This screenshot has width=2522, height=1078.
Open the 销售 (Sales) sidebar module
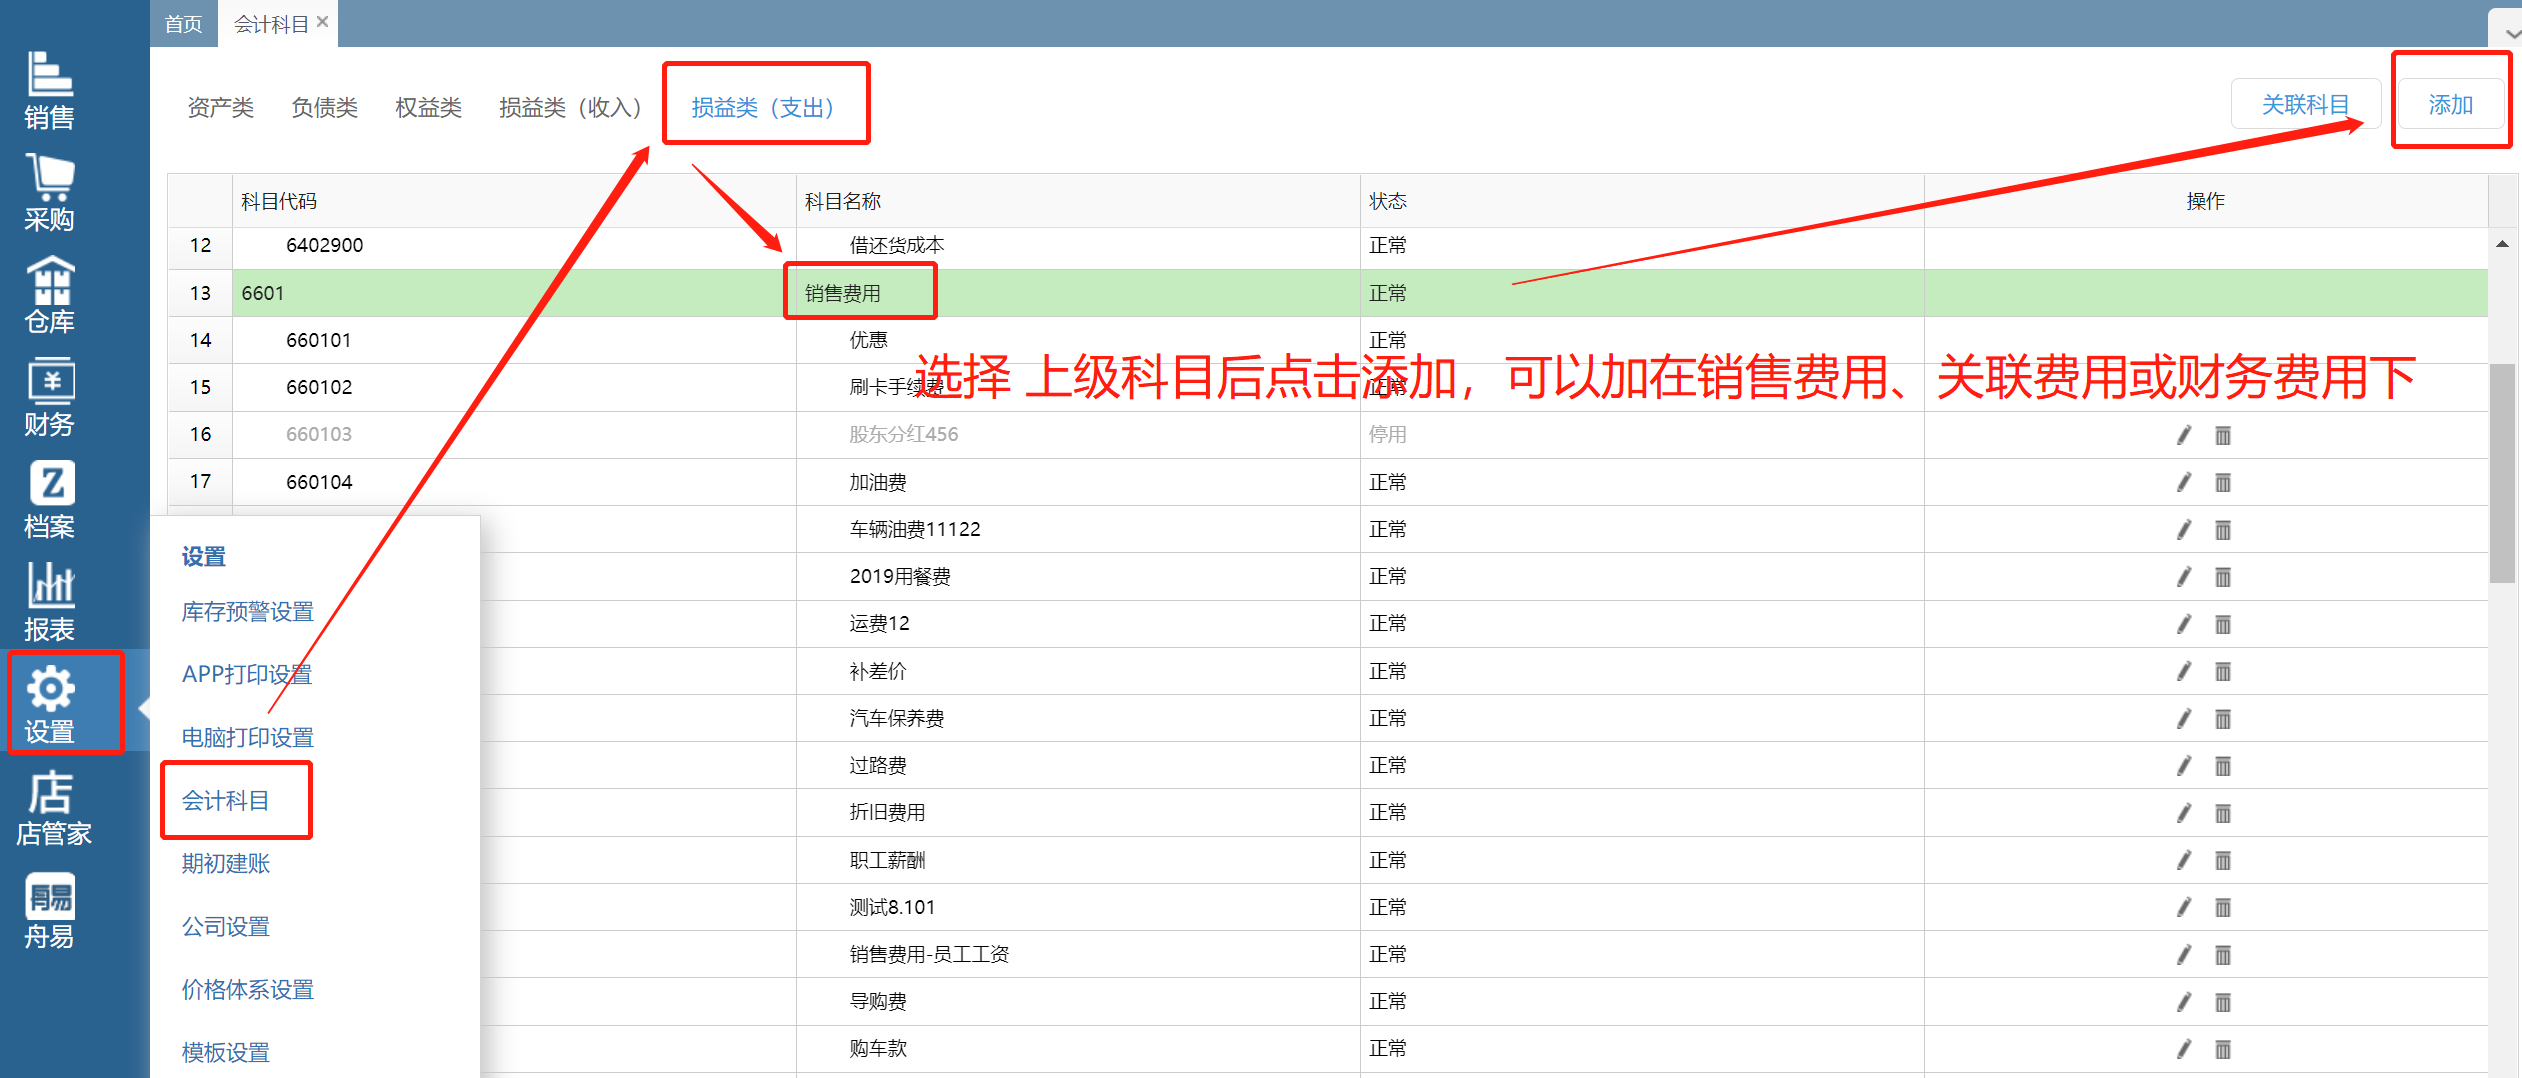[49, 90]
